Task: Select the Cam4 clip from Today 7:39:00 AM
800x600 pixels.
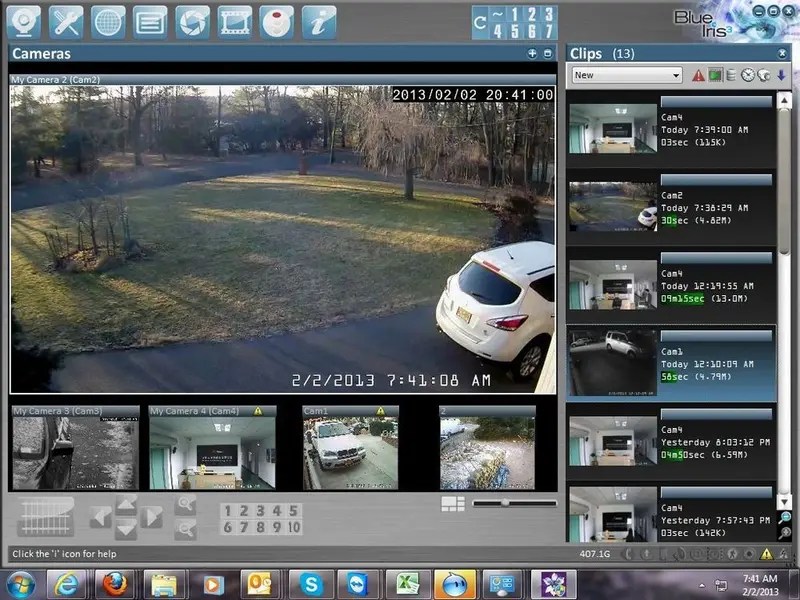Action: point(671,129)
